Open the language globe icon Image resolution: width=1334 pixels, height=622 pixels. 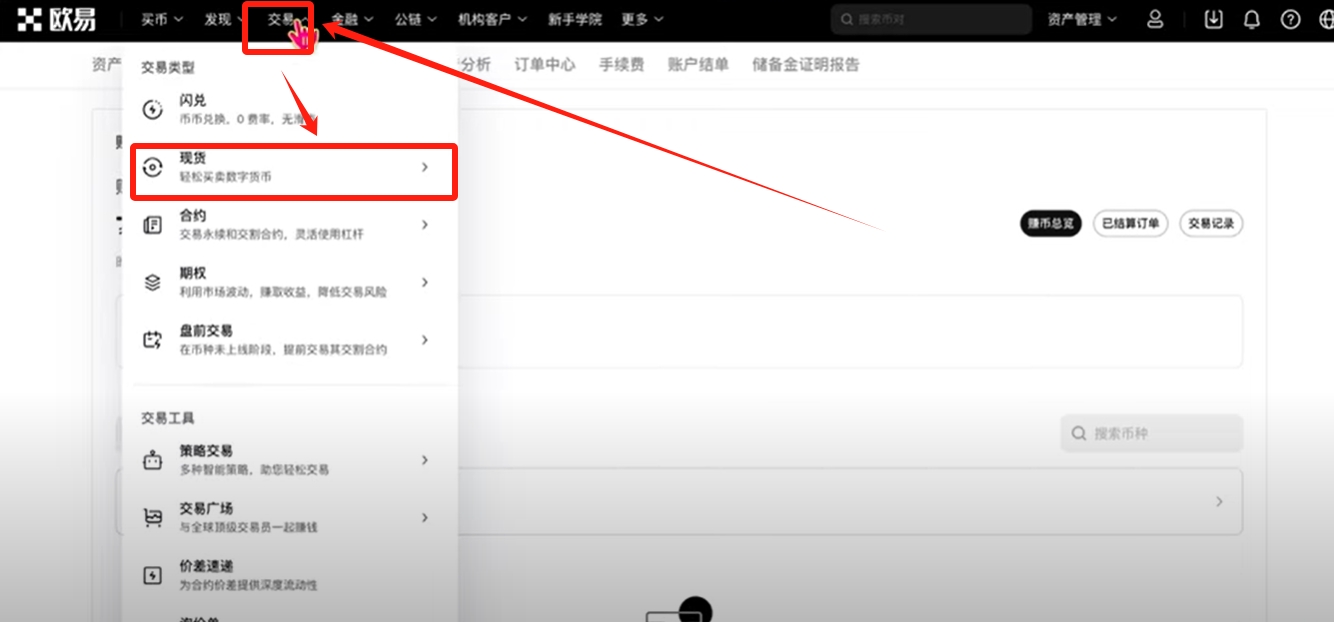[x=1325, y=19]
